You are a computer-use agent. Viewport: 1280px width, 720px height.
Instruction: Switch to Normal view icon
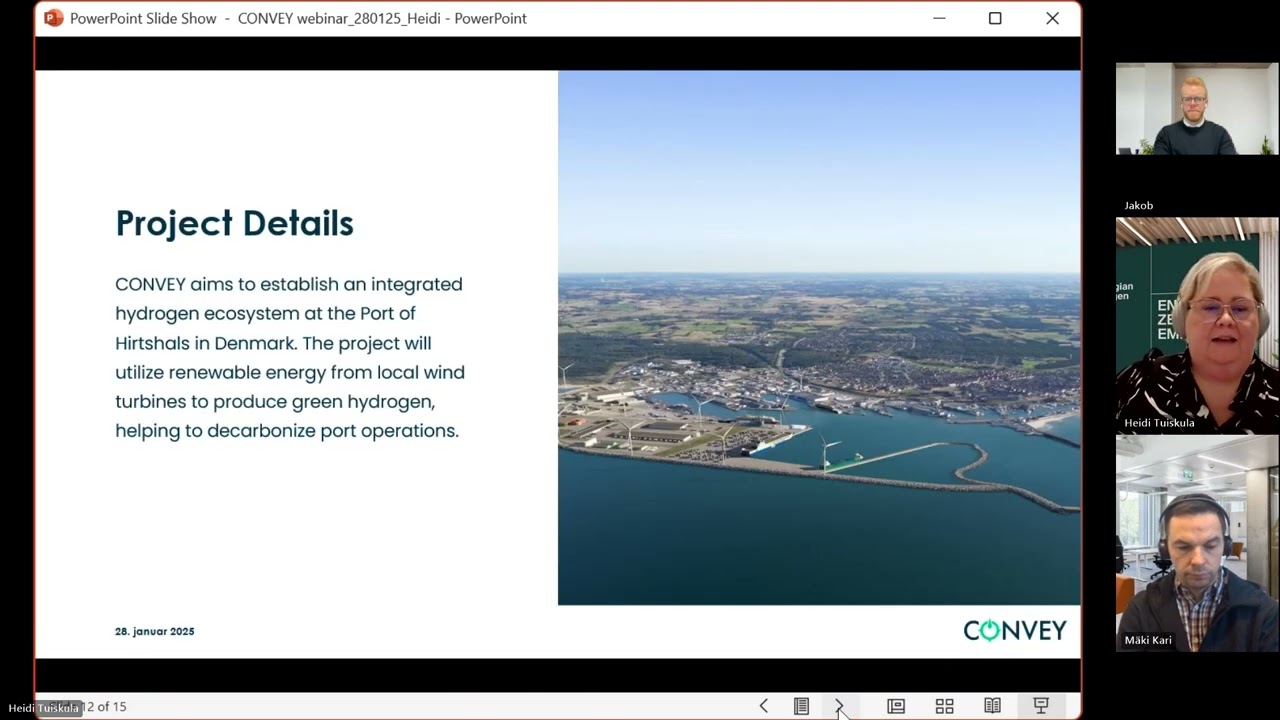pos(896,706)
